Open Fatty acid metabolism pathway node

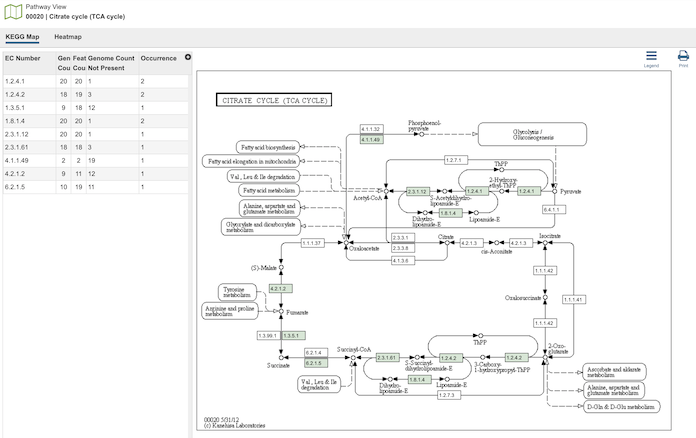[x=269, y=190]
